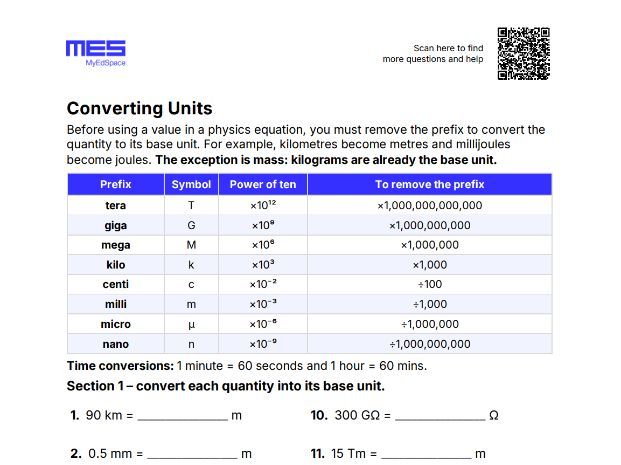Click 'Scan here to find' text
This screenshot has height=465, width=621.
click(x=448, y=48)
